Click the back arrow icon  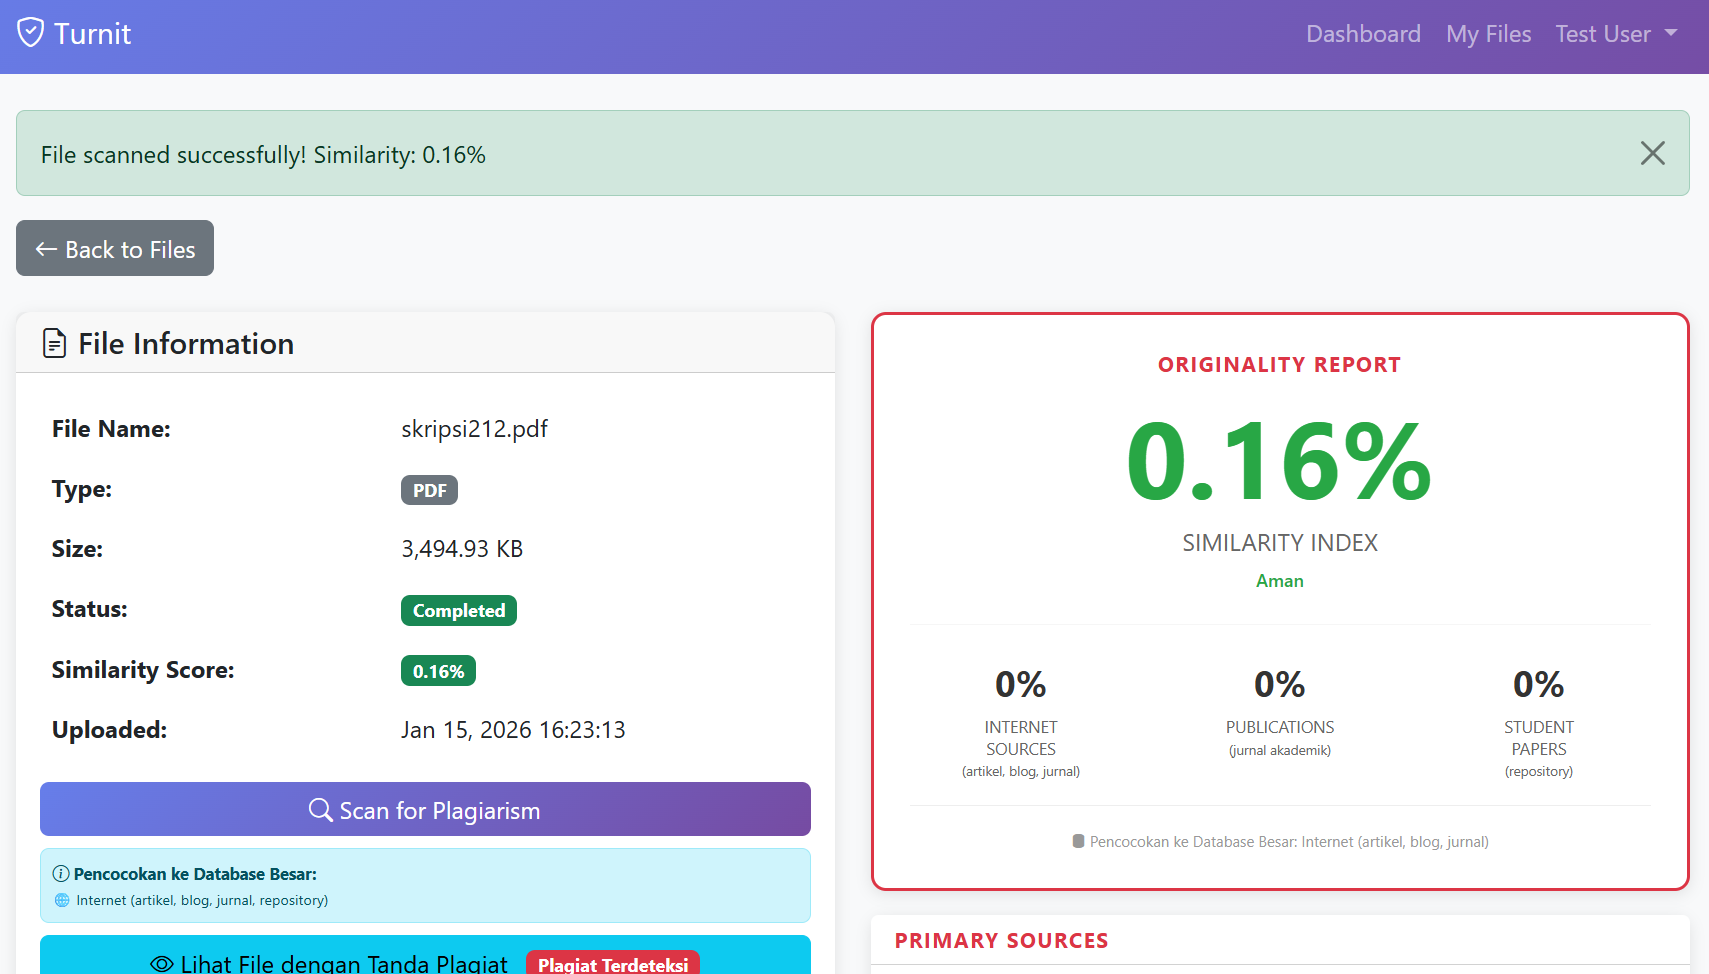pos(46,249)
